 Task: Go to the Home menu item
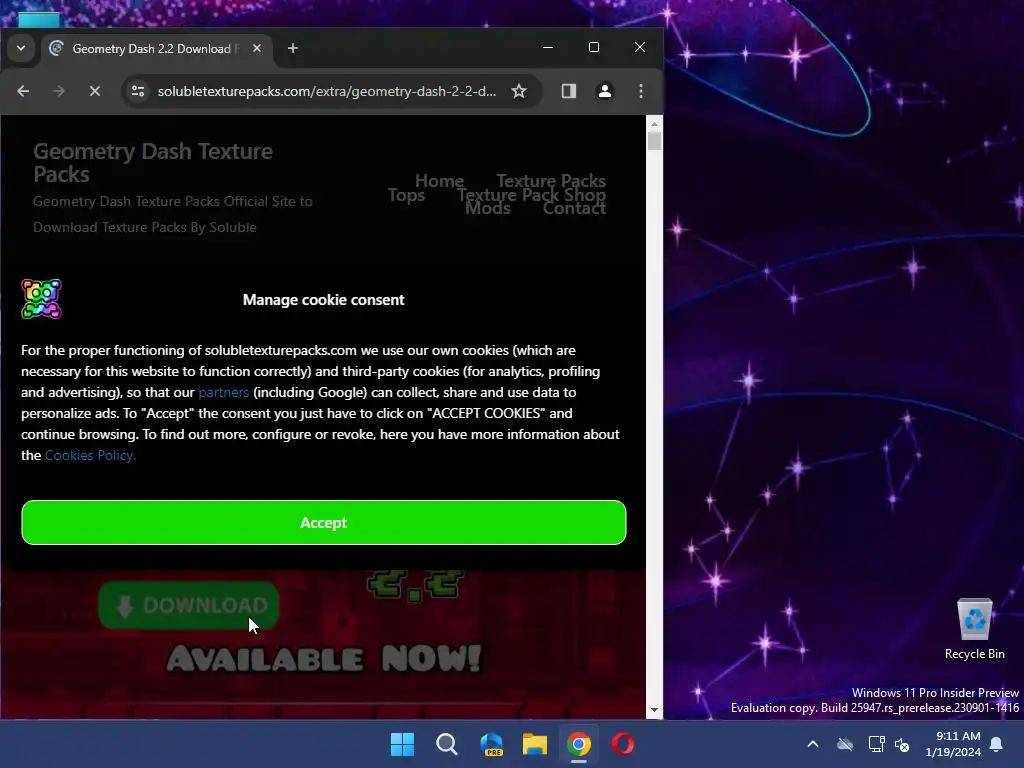click(439, 180)
